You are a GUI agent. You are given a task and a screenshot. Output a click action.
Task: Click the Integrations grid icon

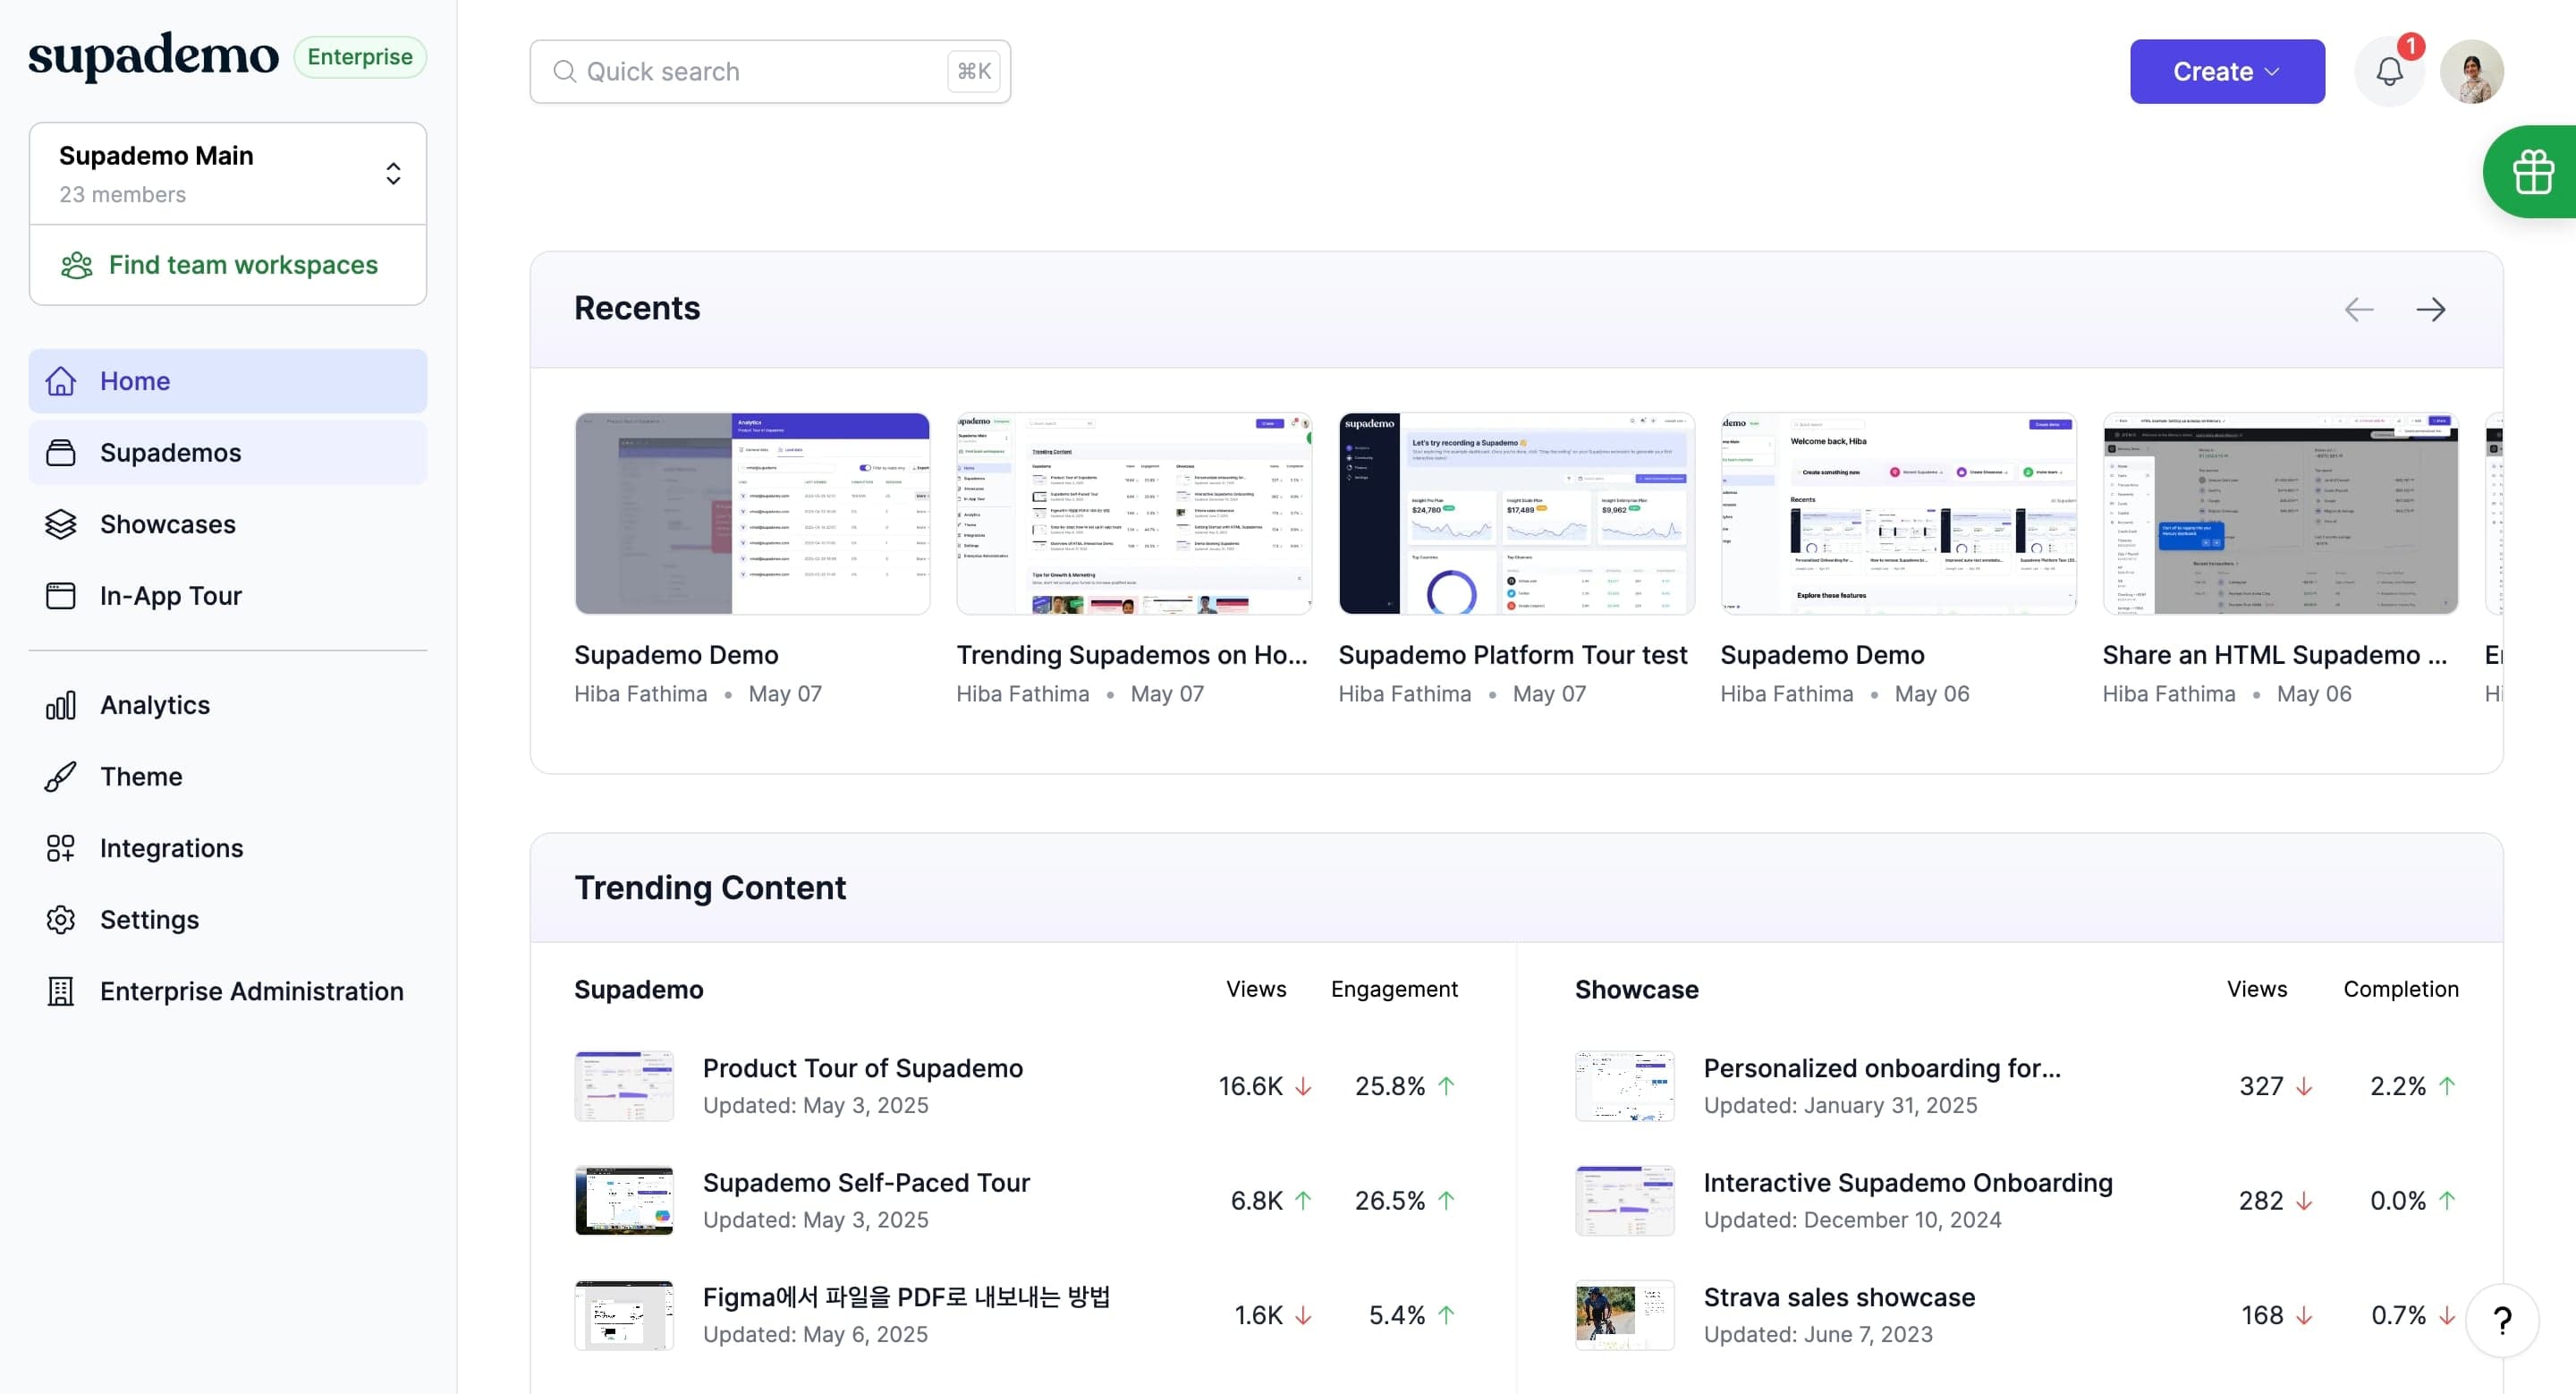(61, 848)
